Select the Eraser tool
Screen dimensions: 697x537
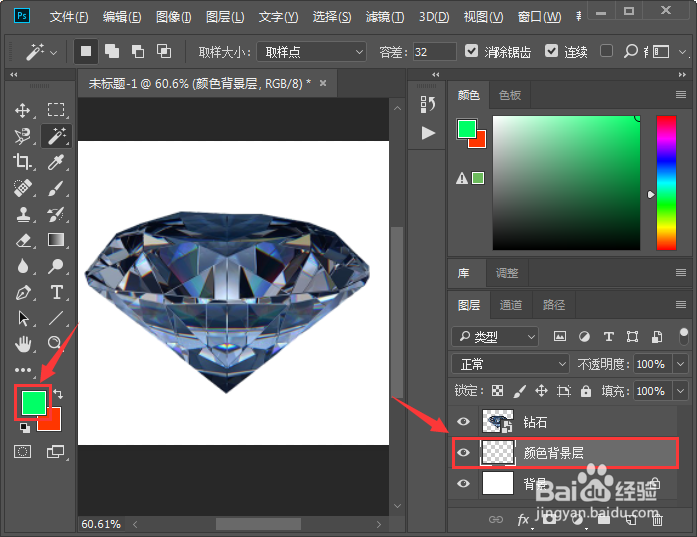tap(23, 240)
